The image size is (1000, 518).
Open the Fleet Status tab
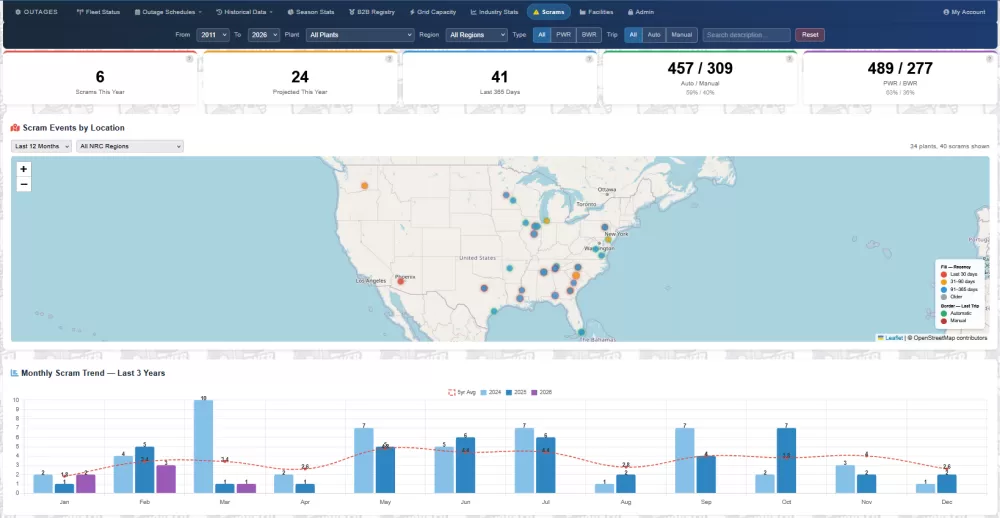tap(98, 12)
